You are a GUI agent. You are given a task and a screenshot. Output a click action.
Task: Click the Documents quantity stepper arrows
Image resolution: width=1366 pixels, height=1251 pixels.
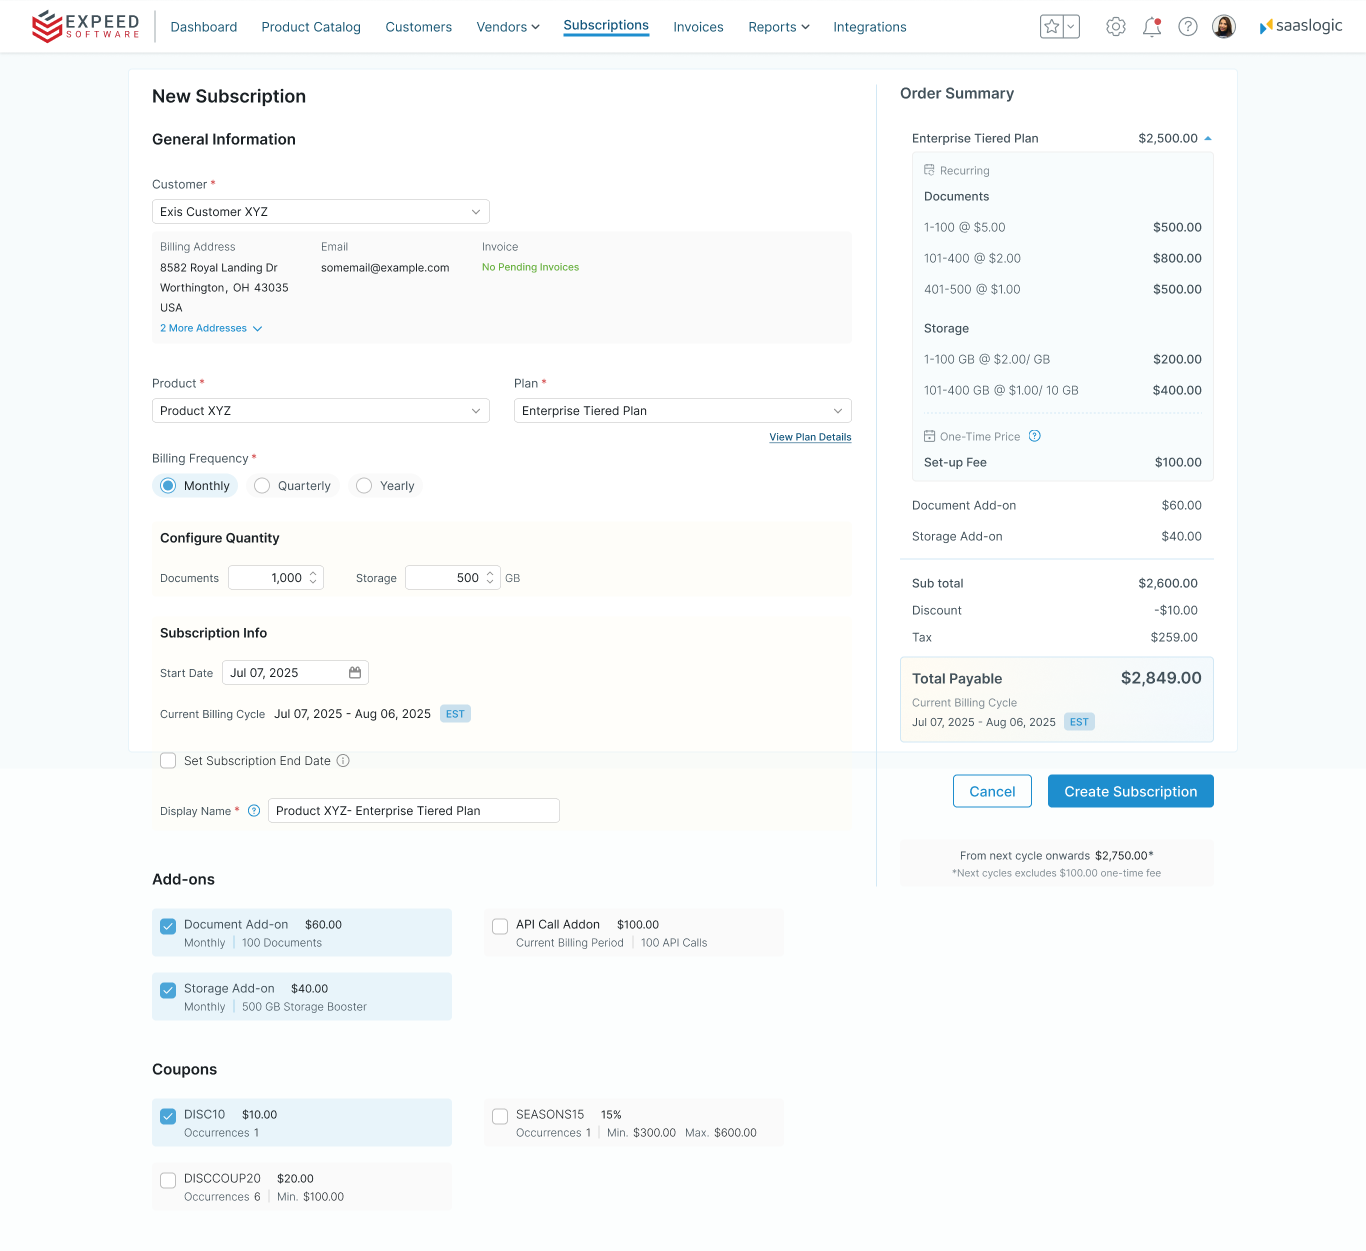point(313,578)
